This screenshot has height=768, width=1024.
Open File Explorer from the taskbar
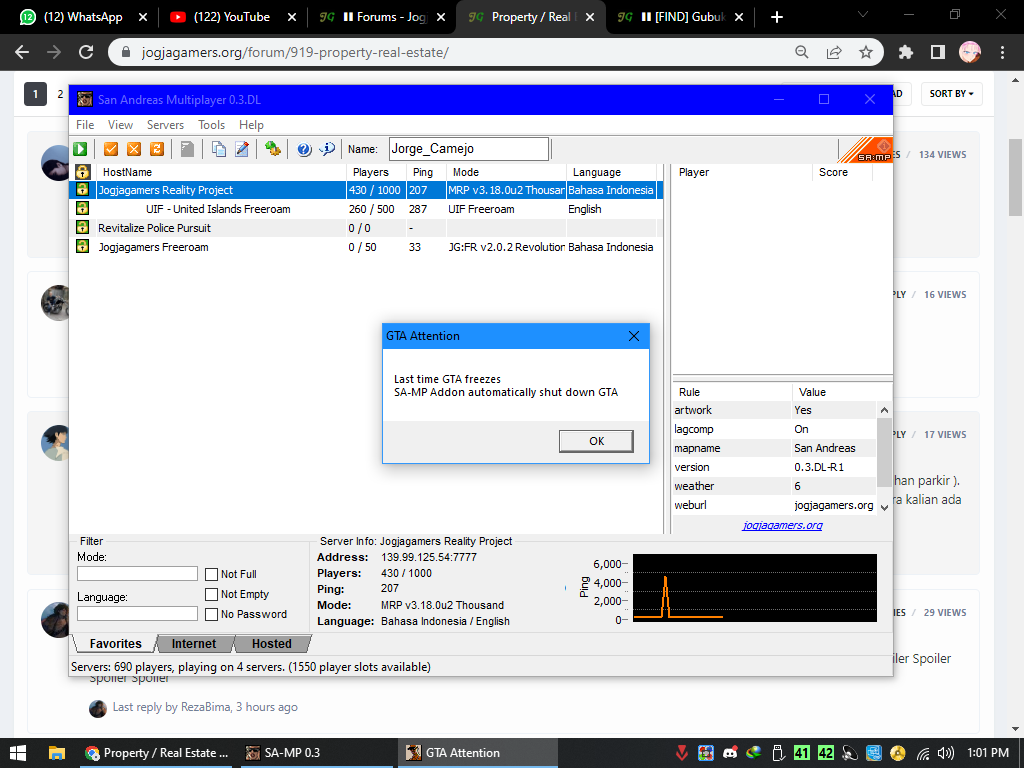pyautogui.click(x=57, y=753)
